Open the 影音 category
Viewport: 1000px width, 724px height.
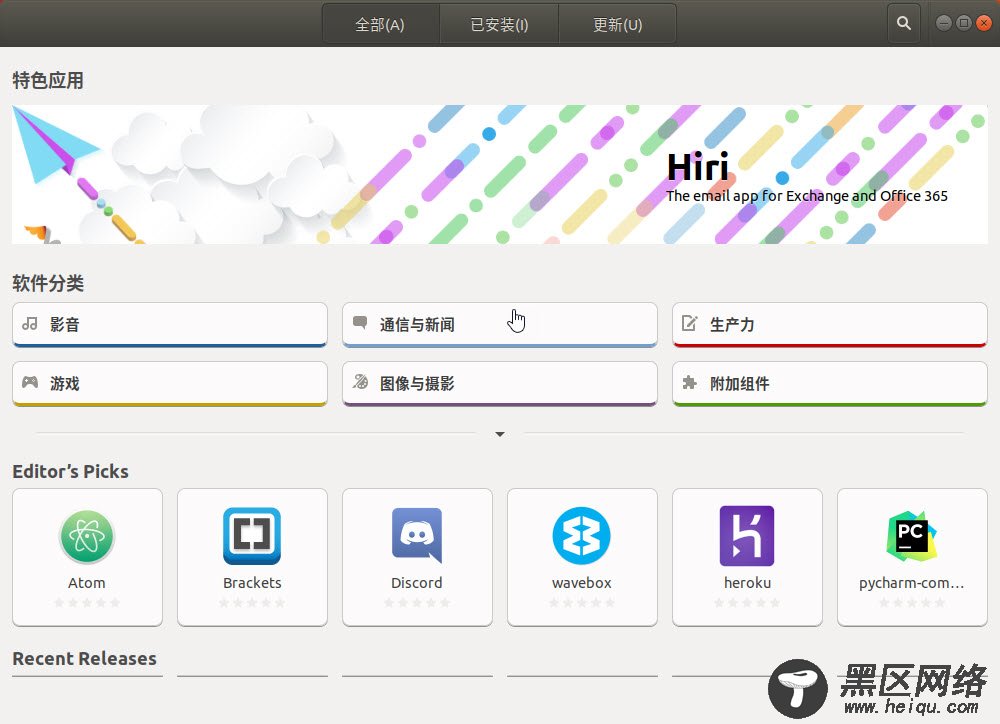tap(170, 325)
